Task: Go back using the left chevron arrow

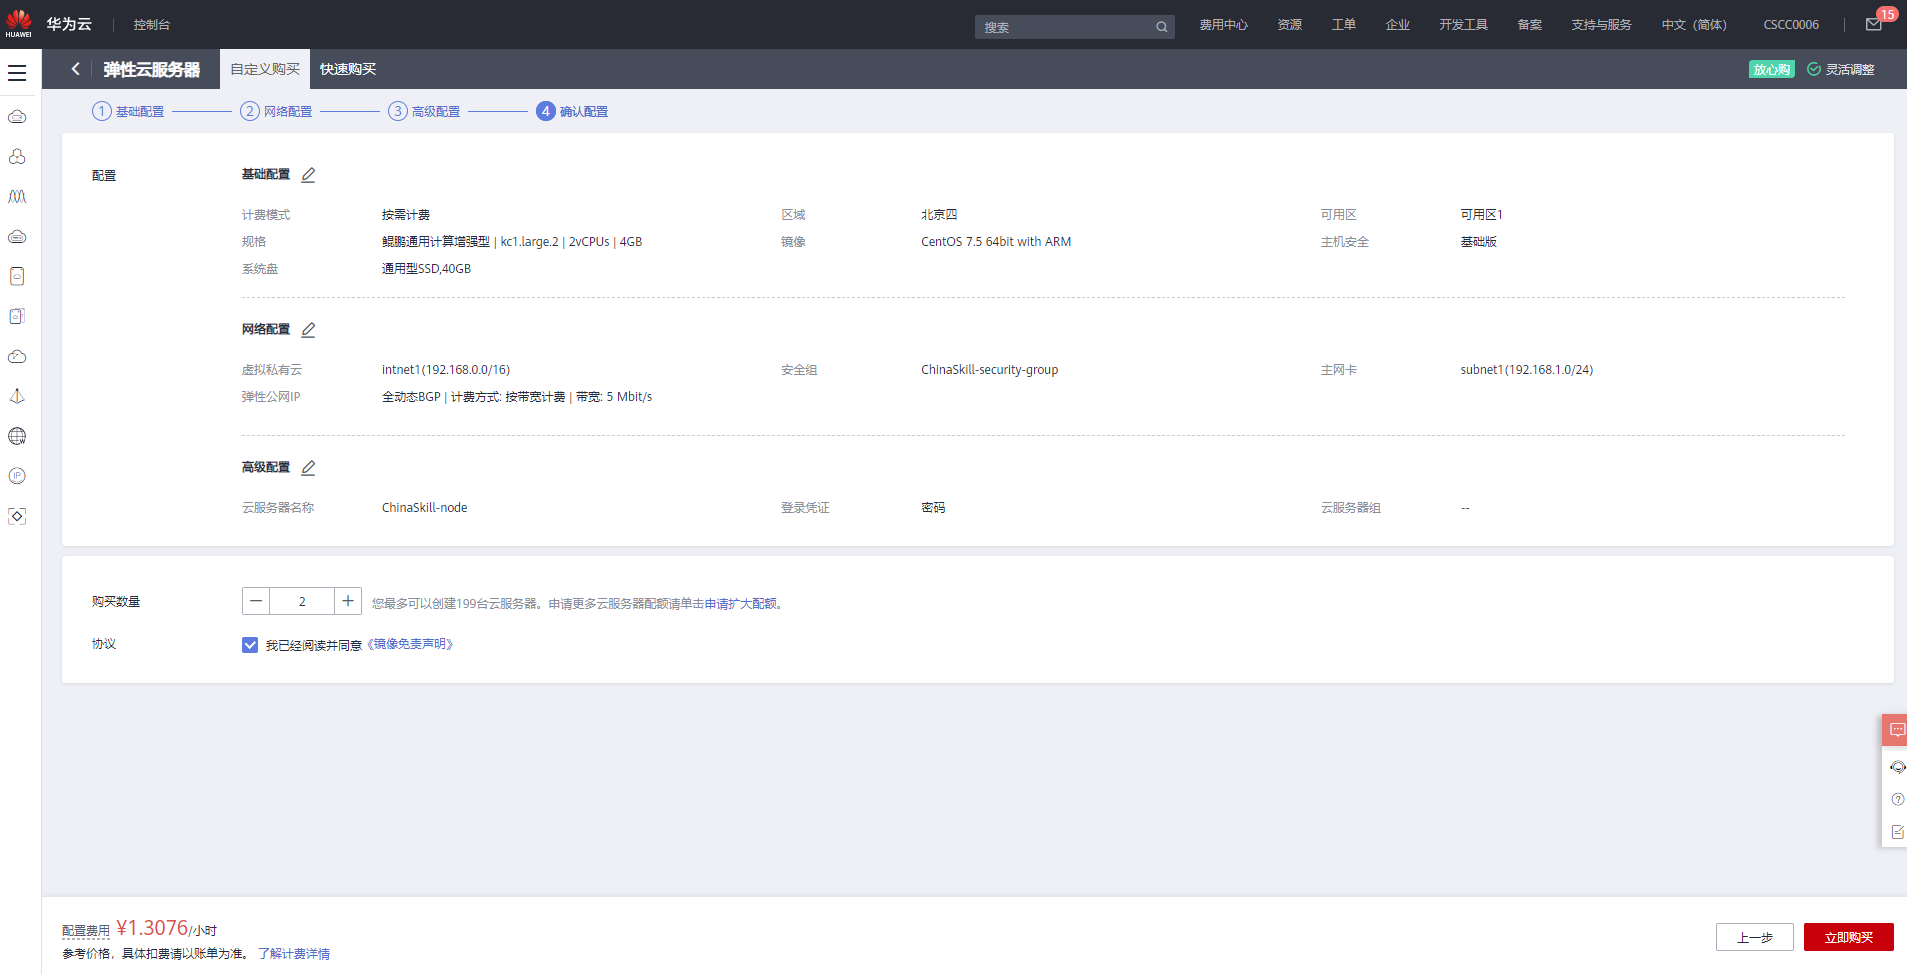Action: click(x=75, y=69)
